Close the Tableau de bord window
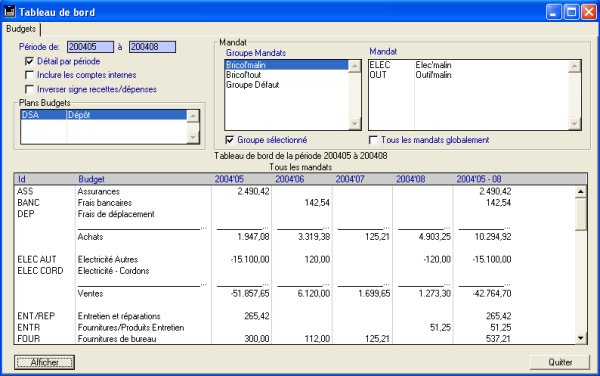This screenshot has width=600, height=376. pyautogui.click(x=589, y=12)
